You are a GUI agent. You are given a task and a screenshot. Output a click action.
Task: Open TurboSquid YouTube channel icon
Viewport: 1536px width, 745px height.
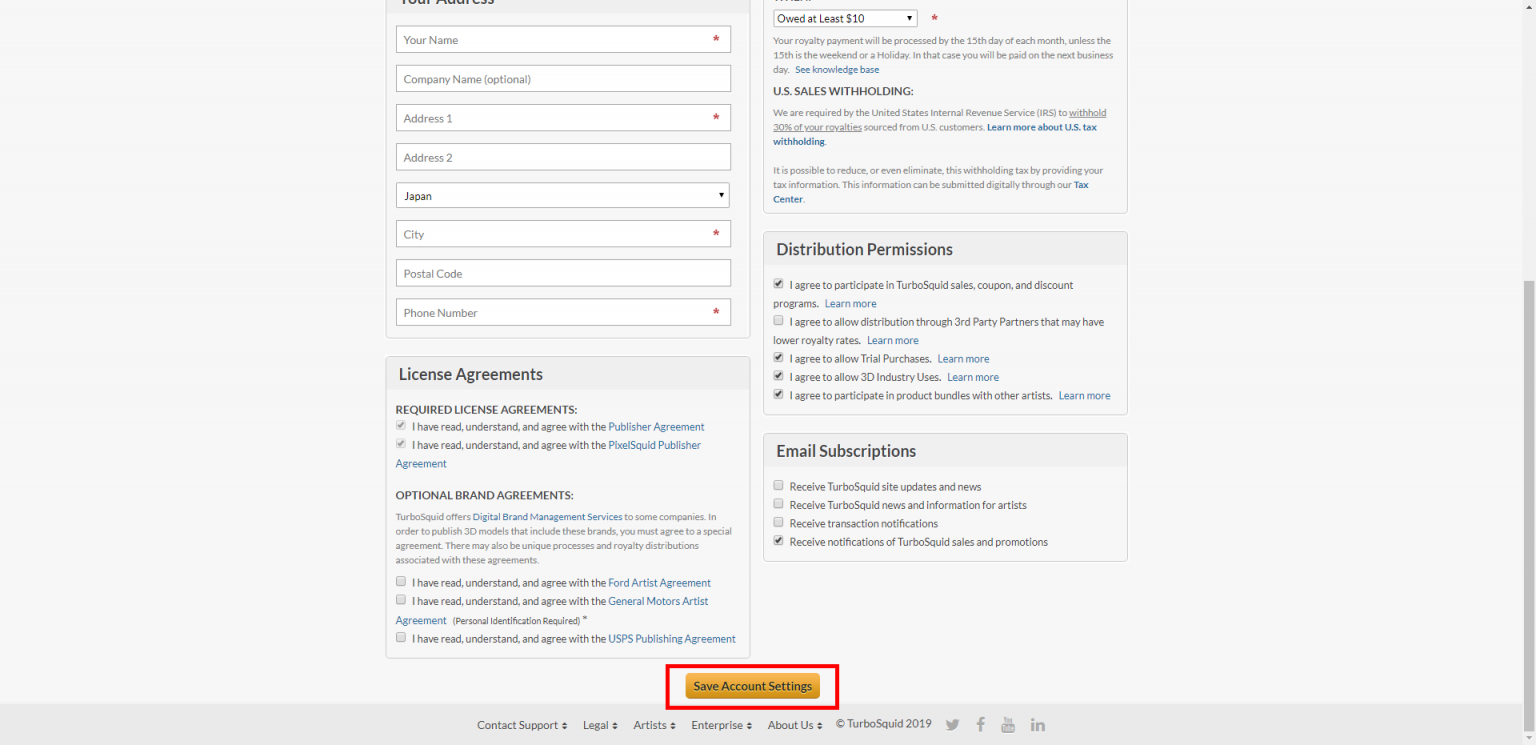click(x=1008, y=725)
